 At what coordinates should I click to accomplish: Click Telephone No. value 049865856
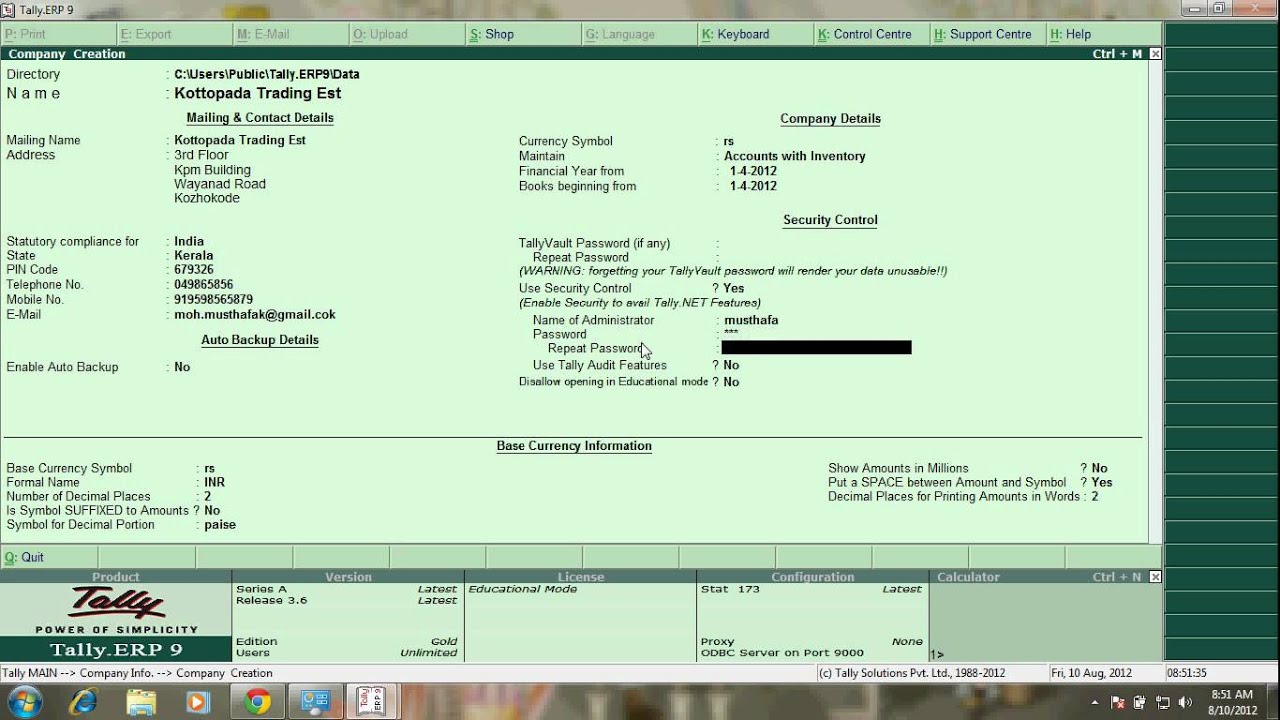coord(204,285)
